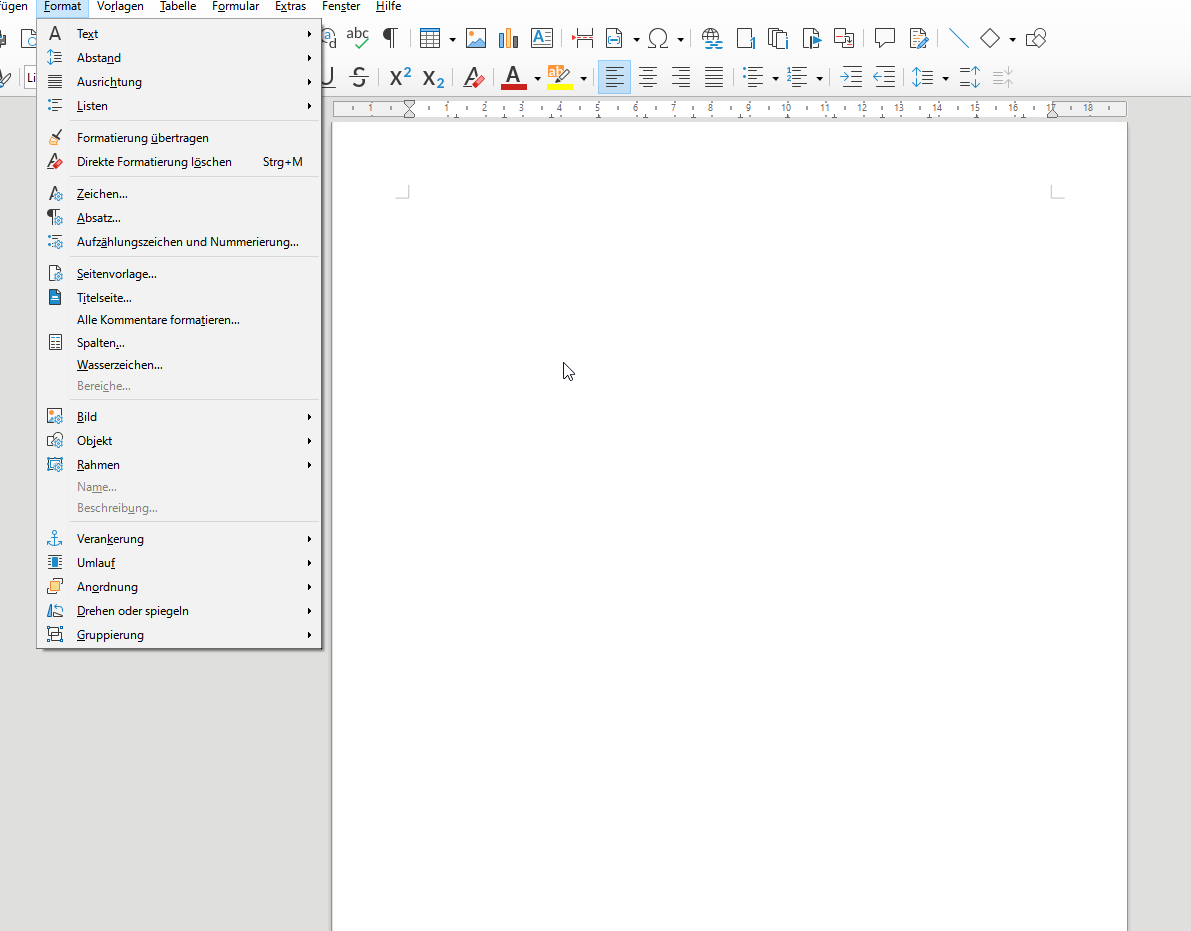Toggle strikethrough formatting
Screen dimensions: 1191x931
tap(358, 77)
